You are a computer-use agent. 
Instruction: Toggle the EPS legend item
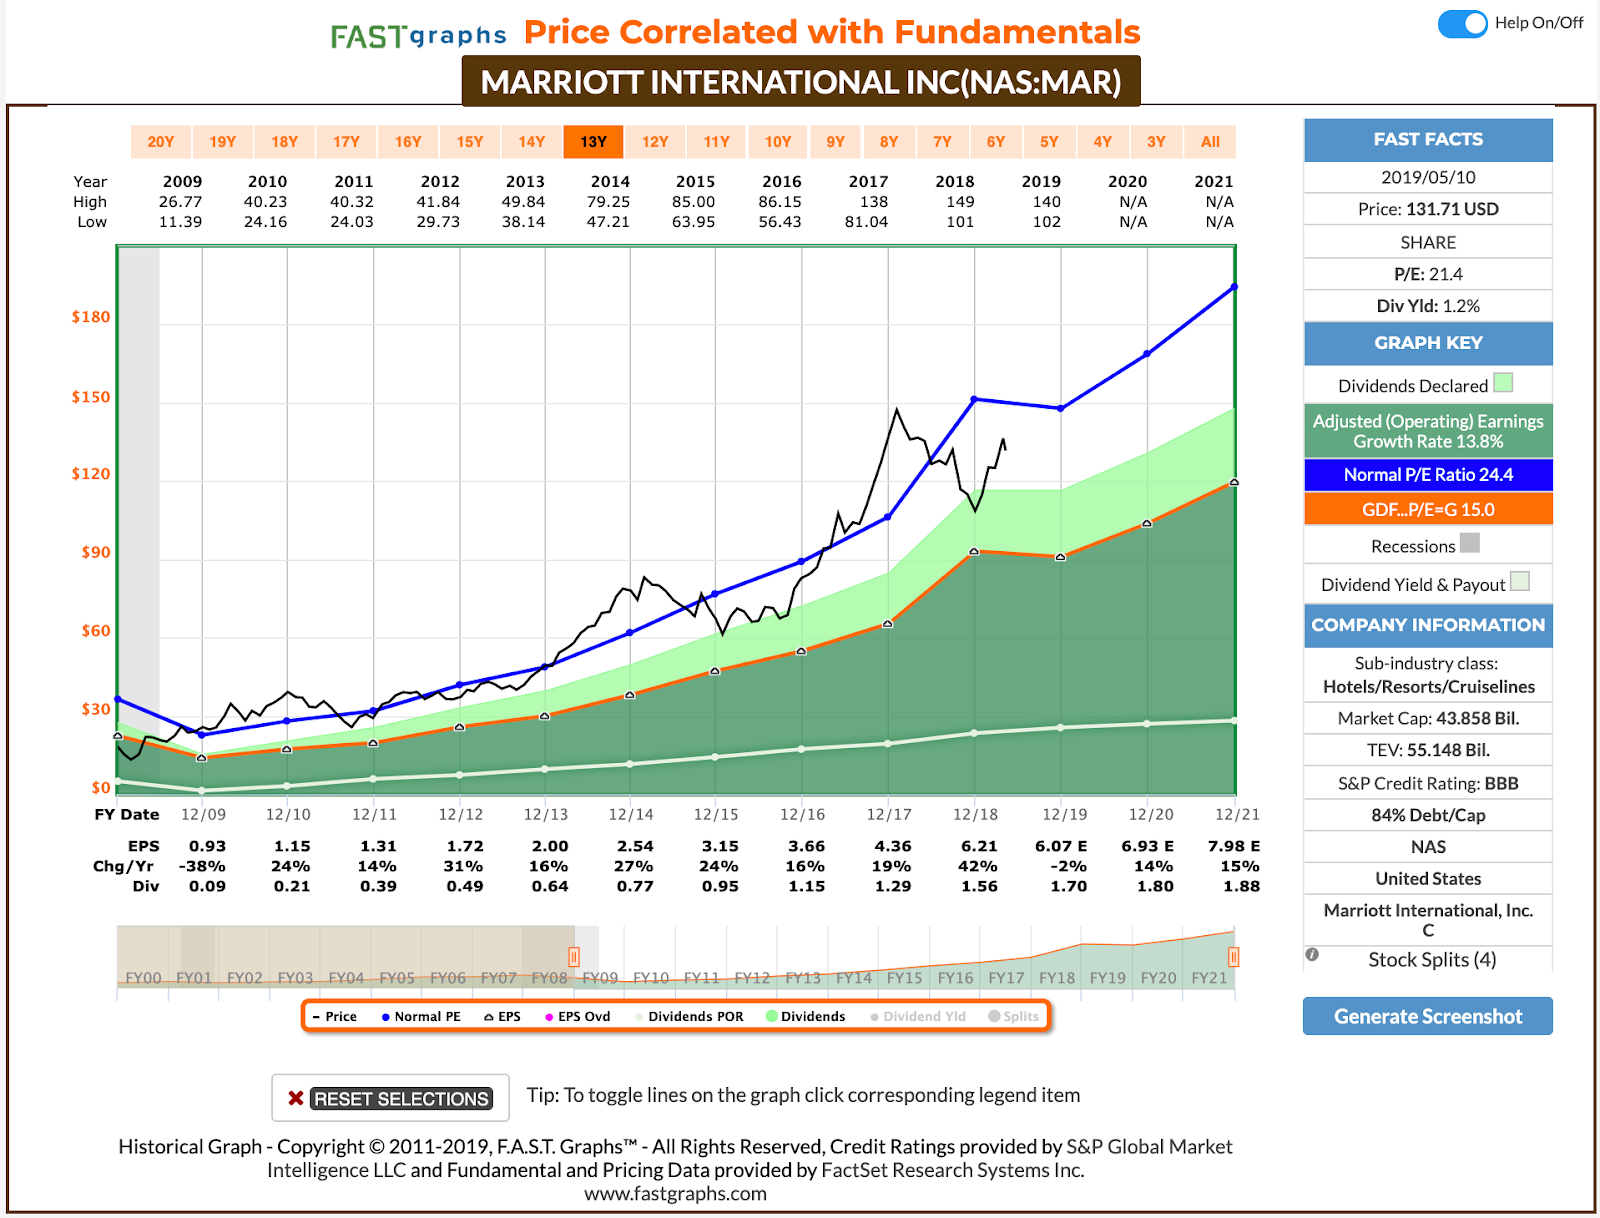coord(502,1016)
